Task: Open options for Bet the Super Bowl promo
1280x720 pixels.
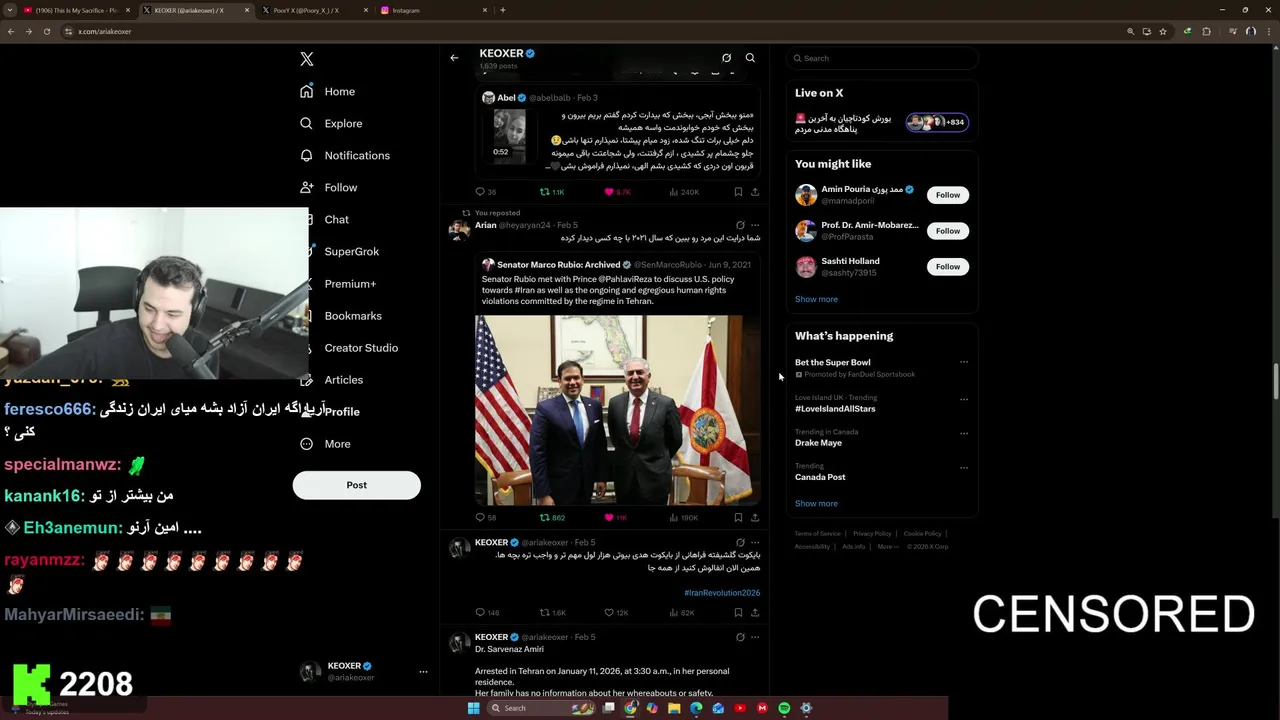Action: pos(964,362)
